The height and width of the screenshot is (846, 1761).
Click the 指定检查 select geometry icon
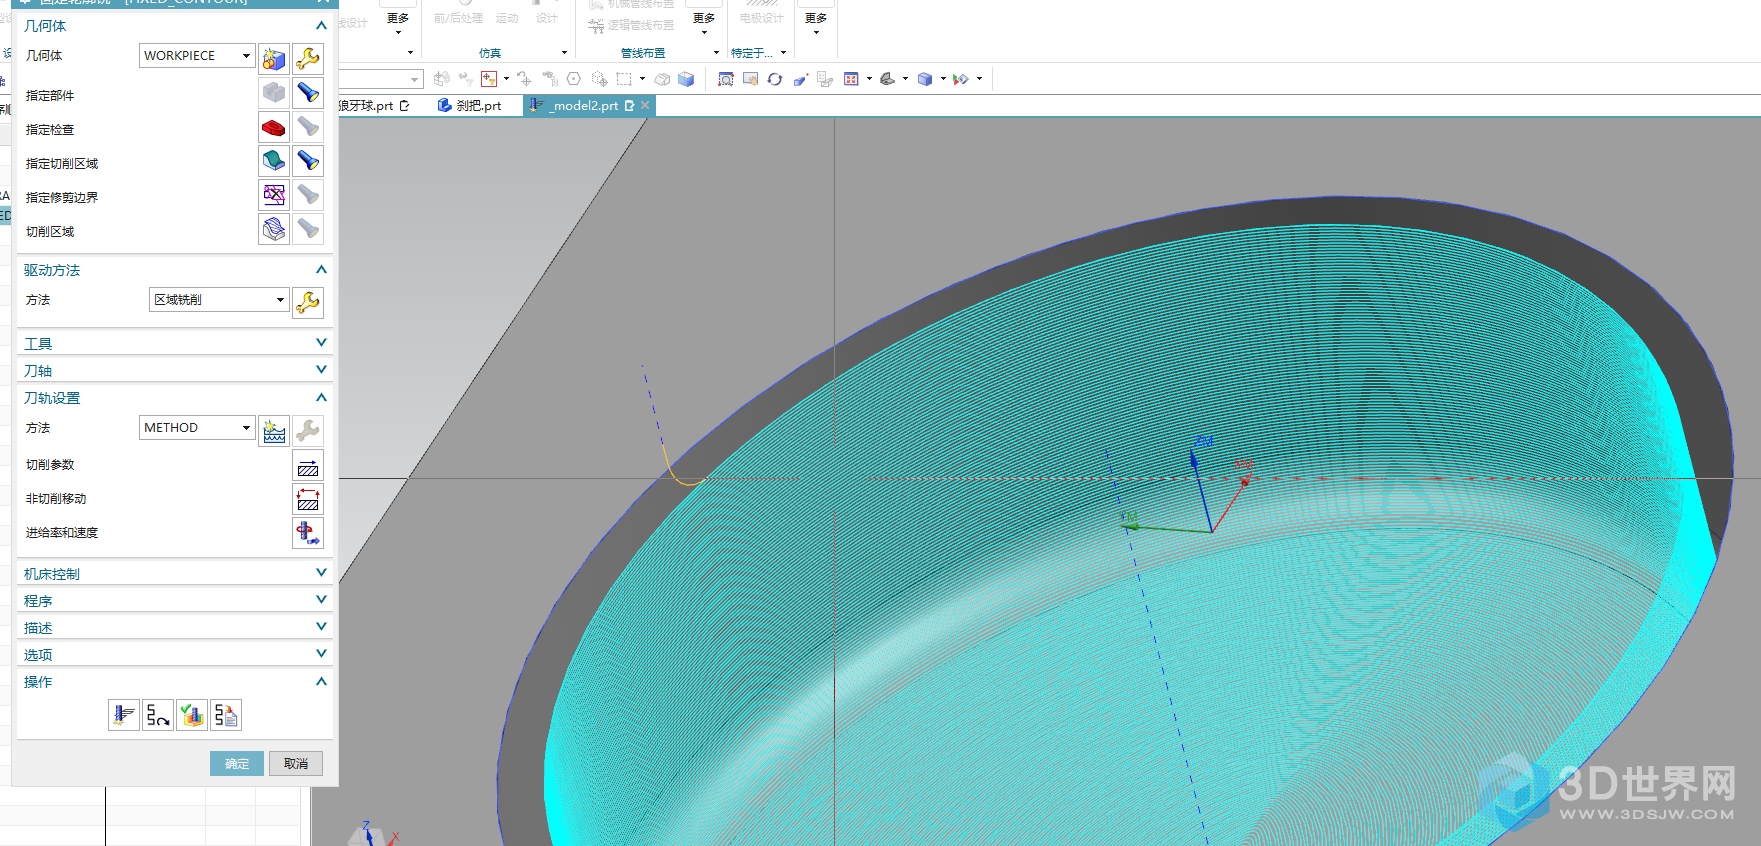pos(274,128)
